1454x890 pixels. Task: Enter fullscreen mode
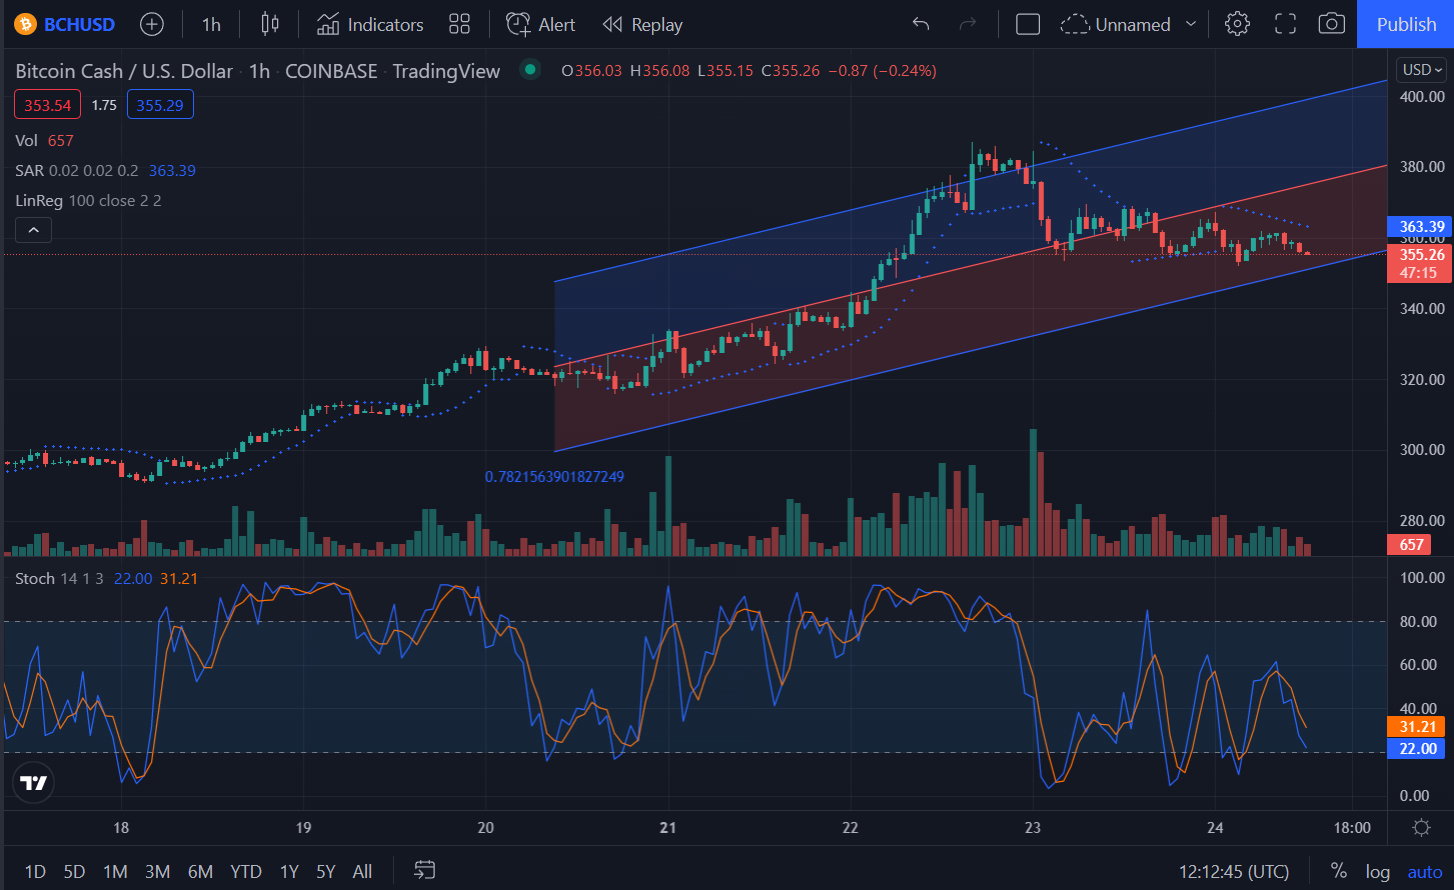[x=1285, y=24]
